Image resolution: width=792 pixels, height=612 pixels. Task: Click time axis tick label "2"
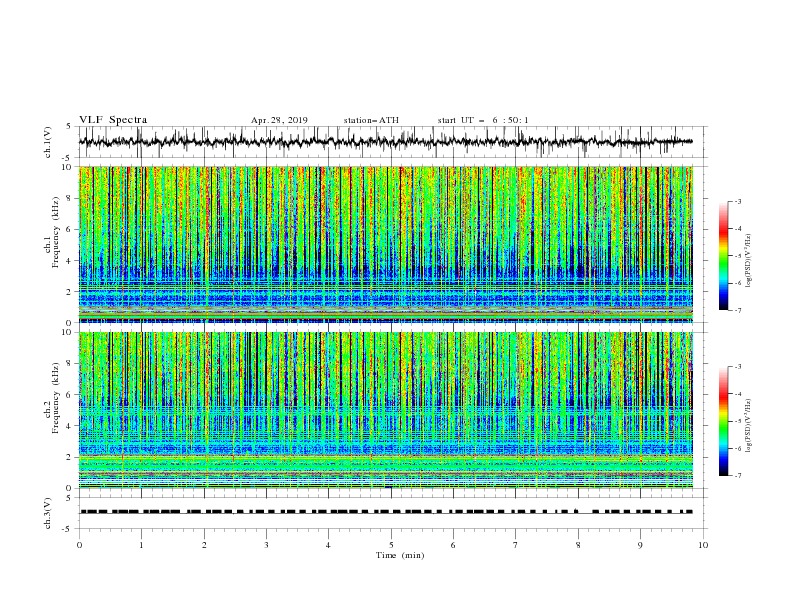[204, 545]
